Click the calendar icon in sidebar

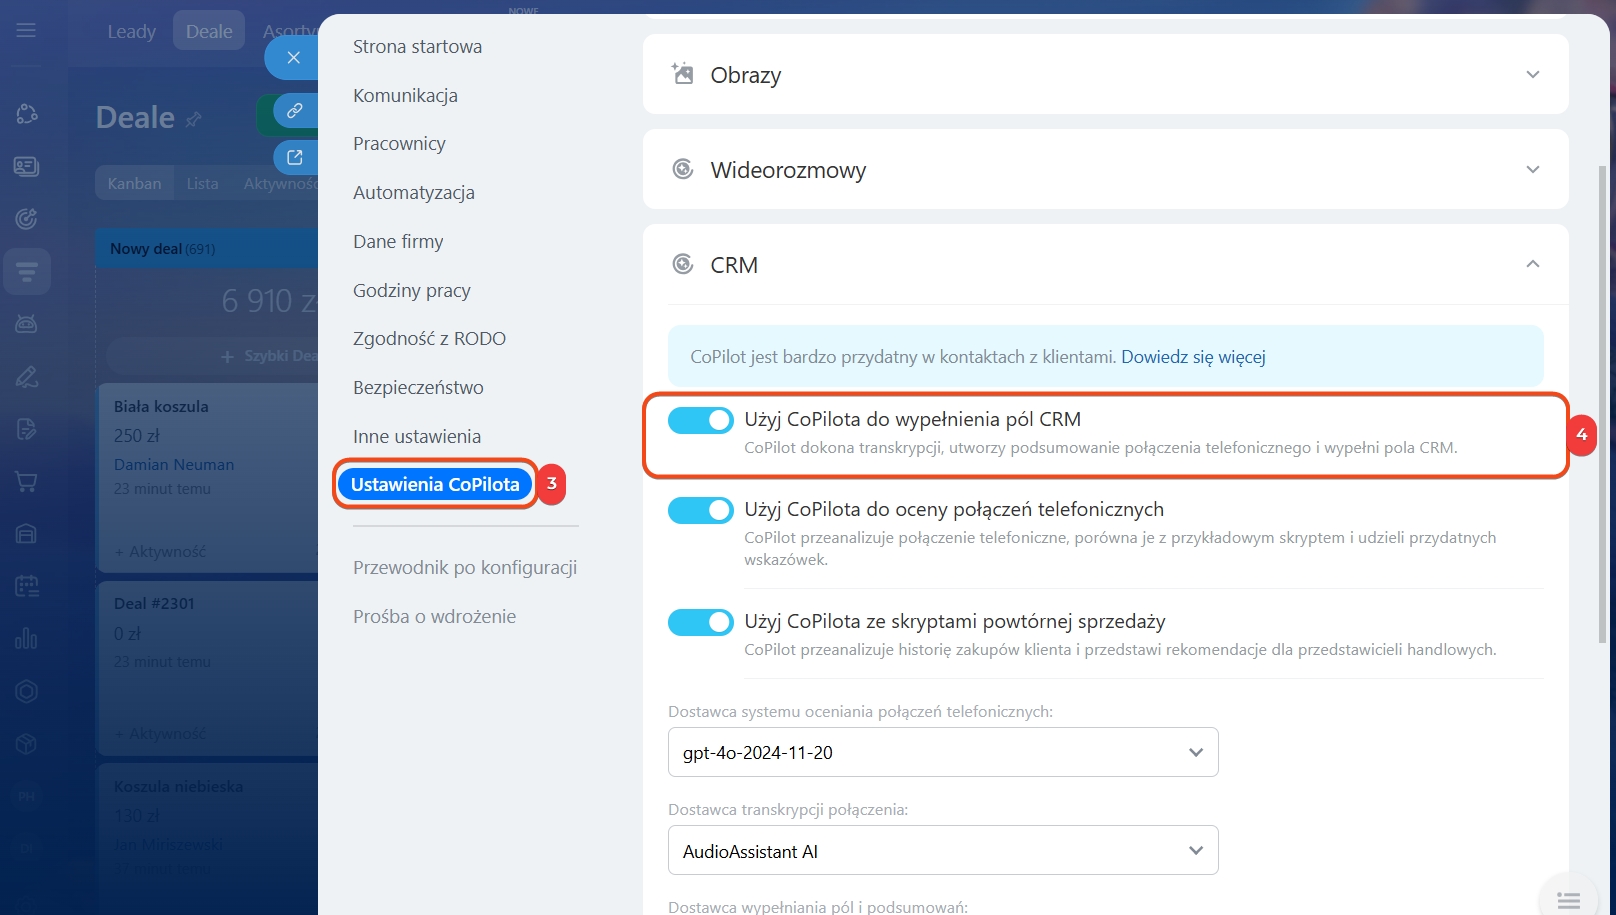(x=27, y=586)
